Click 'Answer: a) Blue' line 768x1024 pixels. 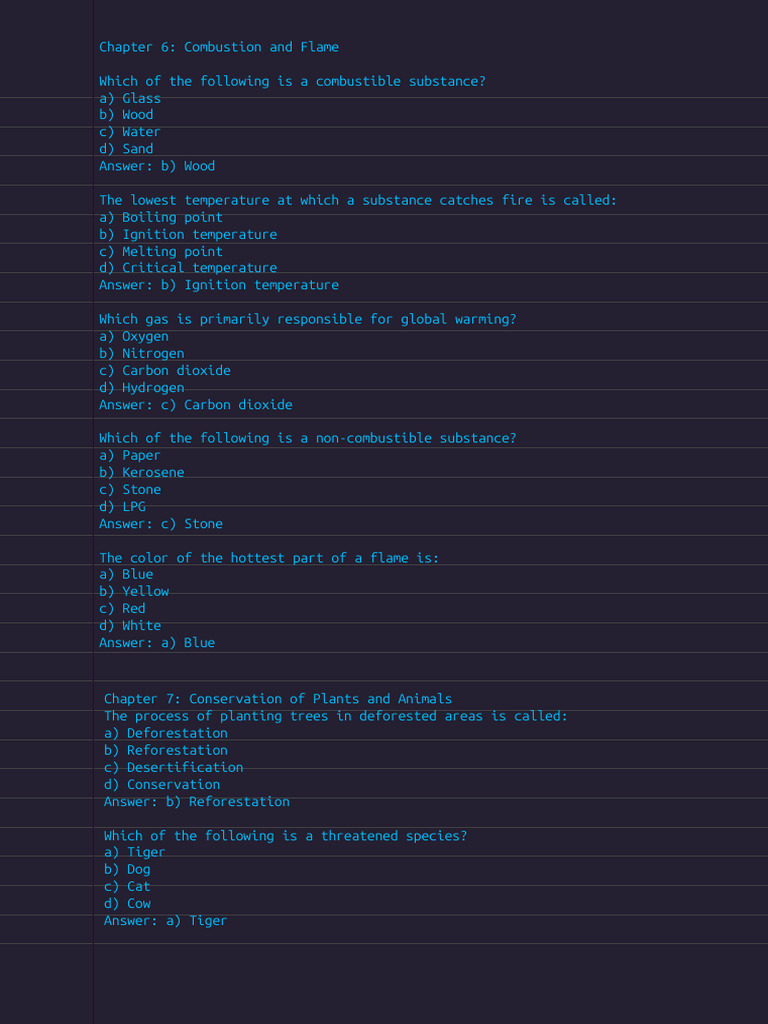coord(157,643)
